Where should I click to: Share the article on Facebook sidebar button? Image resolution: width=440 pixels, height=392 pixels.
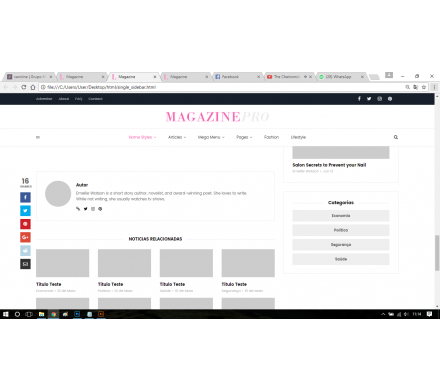tap(25, 197)
